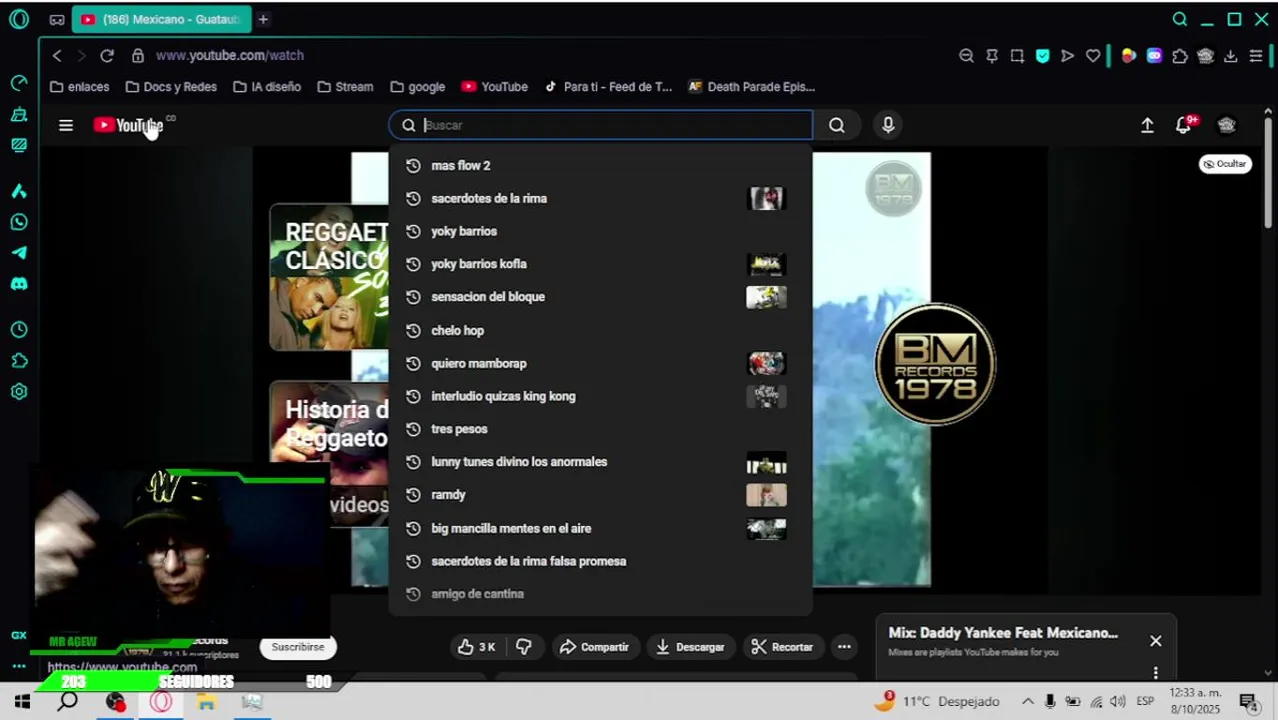The width and height of the screenshot is (1278, 720).
Task: Open the Opera sidebar settings gear
Action: [19, 392]
